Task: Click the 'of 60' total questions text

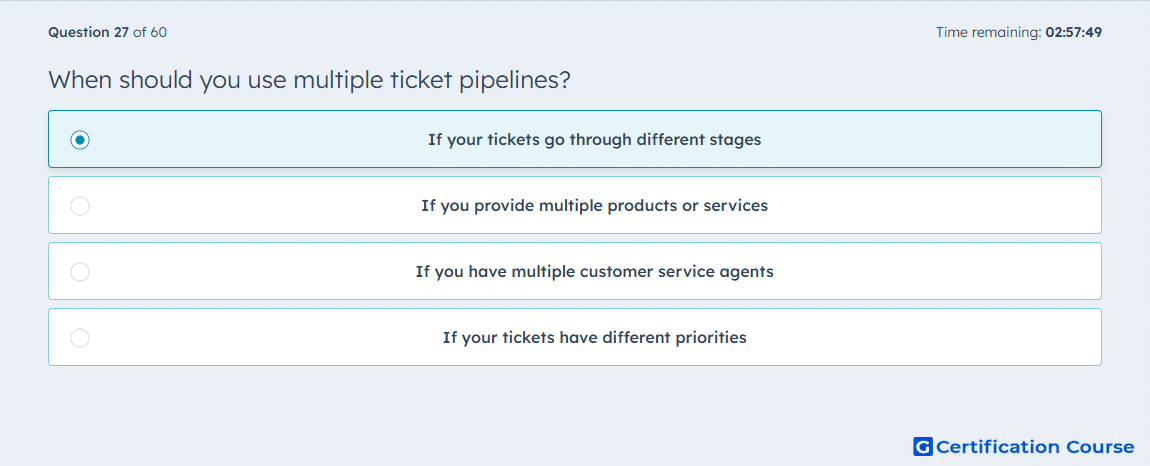Action: click(x=150, y=32)
